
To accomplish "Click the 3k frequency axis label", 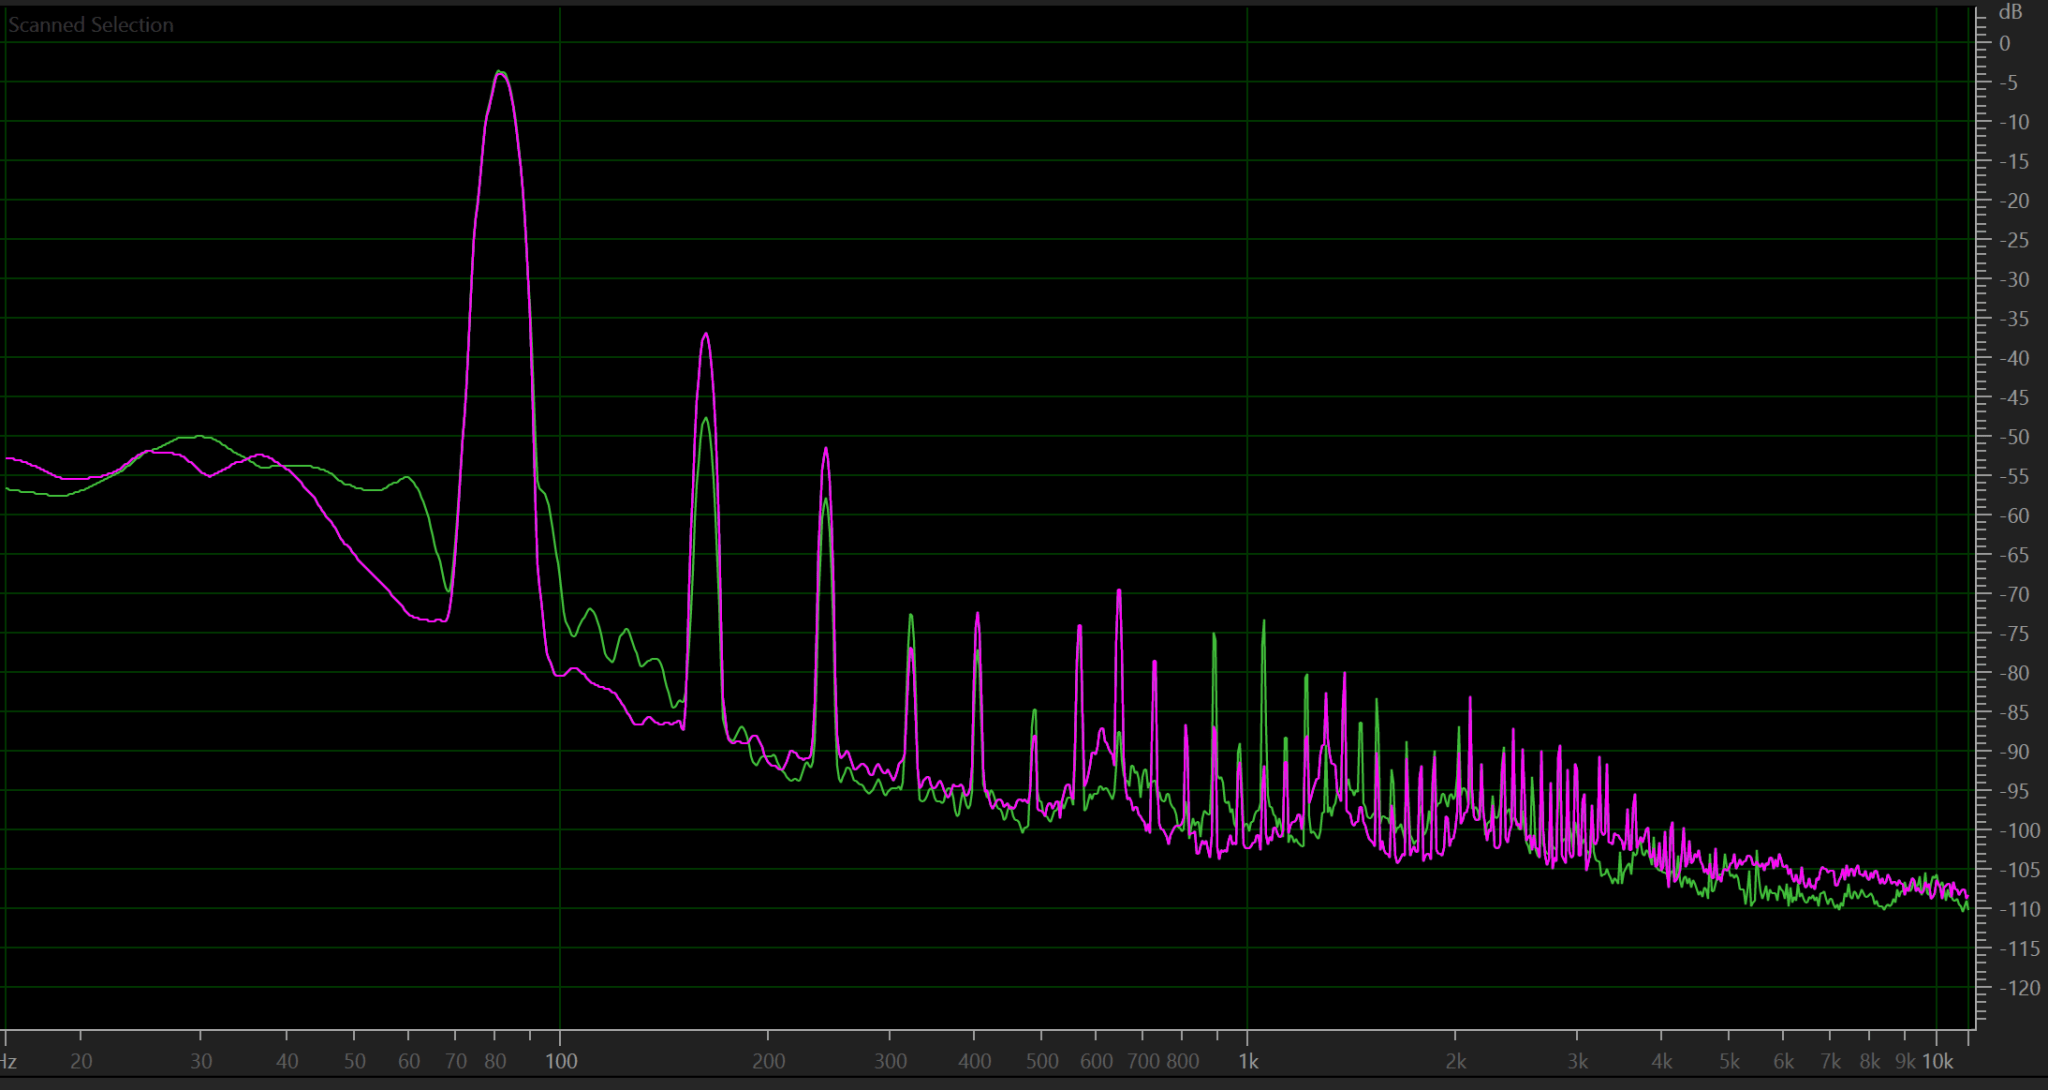I will (1577, 1061).
